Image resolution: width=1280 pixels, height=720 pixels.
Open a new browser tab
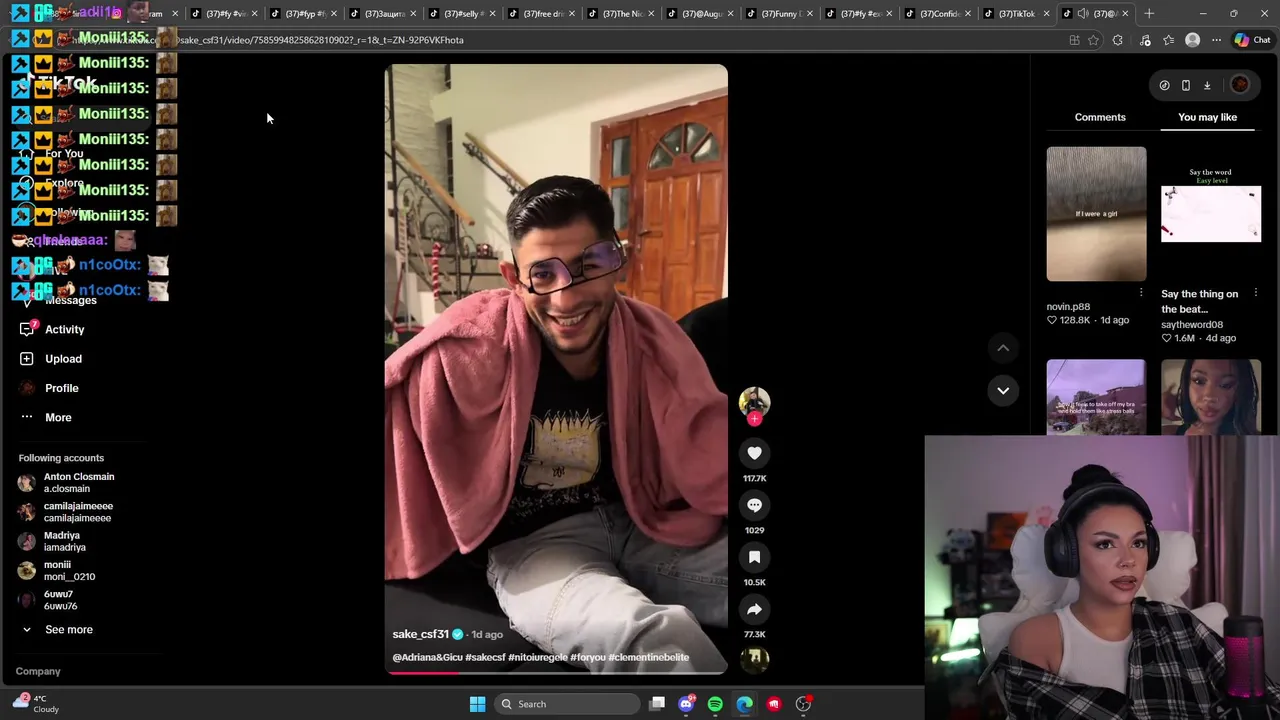click(x=1149, y=14)
